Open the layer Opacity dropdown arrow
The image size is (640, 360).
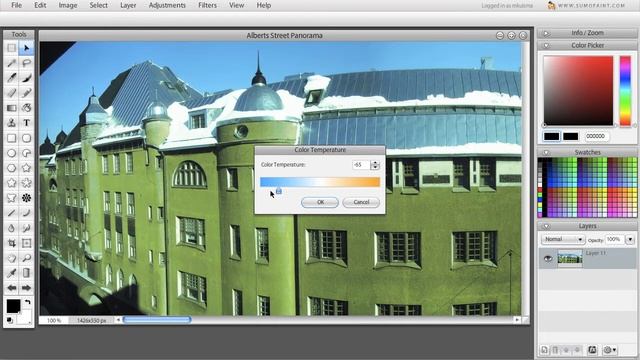click(x=630, y=239)
